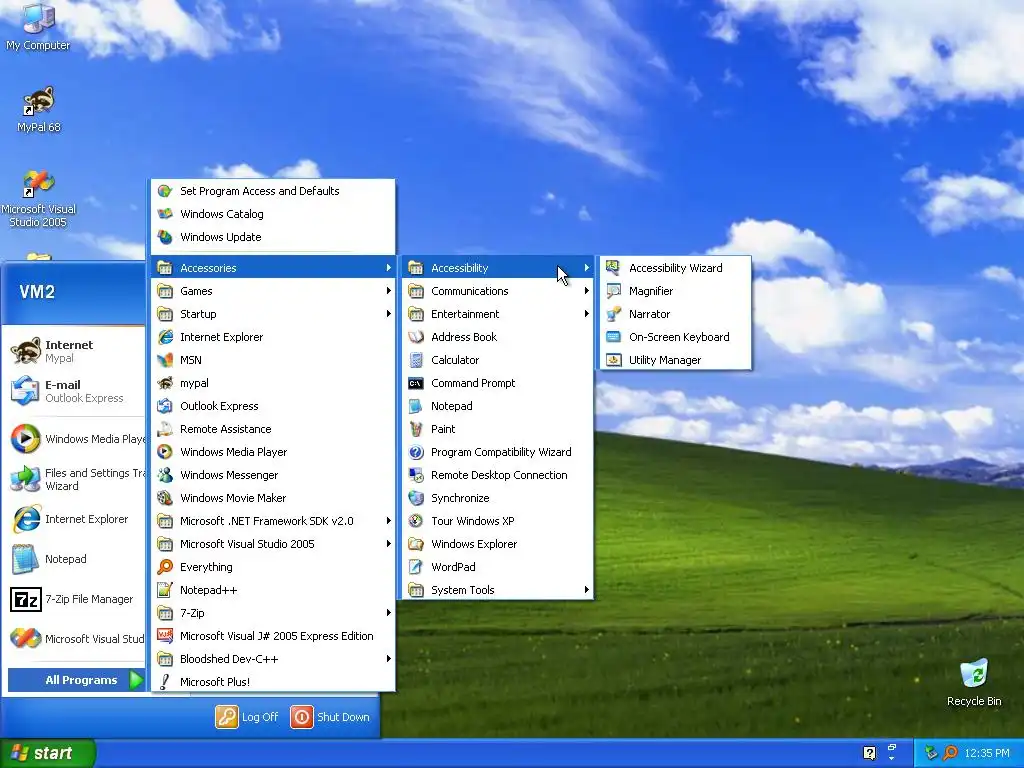Expand Microsoft Visual Studio 2005 program group
The width and height of the screenshot is (1024, 768).
273,544
